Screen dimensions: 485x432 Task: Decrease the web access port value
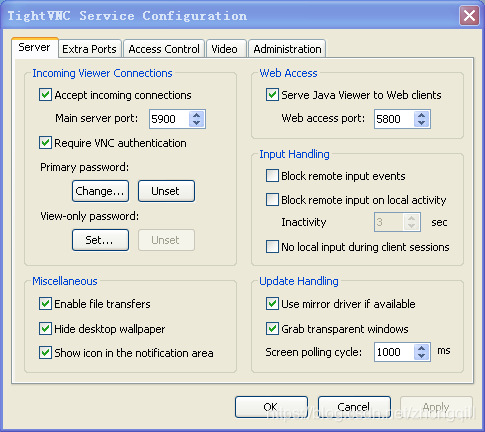(422, 123)
